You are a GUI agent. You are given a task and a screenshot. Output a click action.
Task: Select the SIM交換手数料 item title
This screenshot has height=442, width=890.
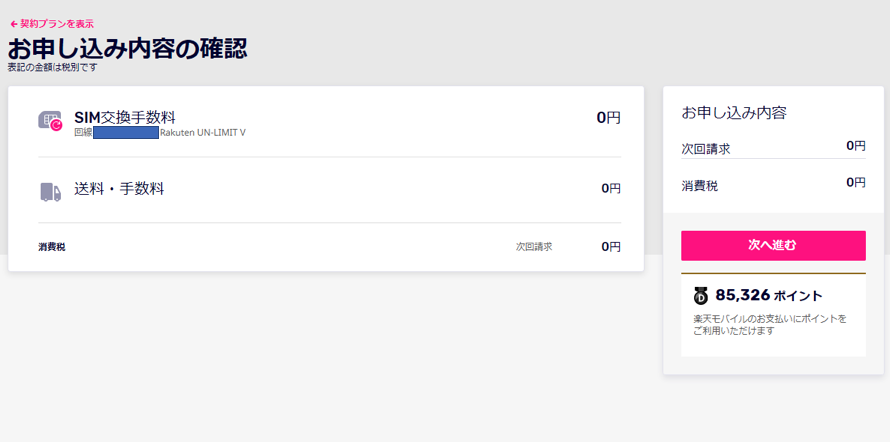click(125, 117)
